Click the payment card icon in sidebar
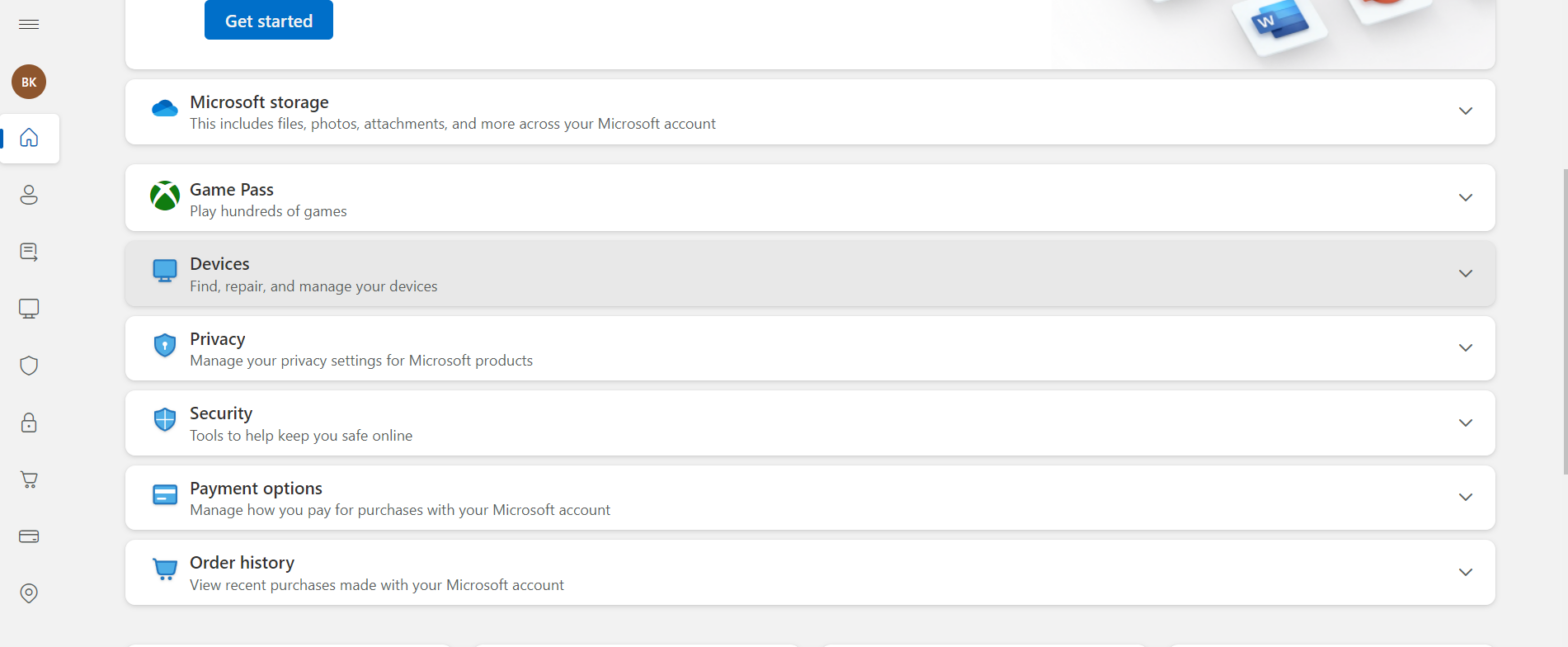Viewport: 1568px width, 647px height. (x=29, y=537)
